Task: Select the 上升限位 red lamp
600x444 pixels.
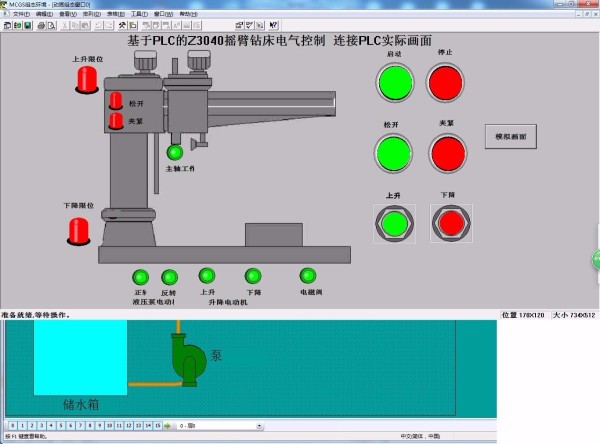Action: (87, 80)
